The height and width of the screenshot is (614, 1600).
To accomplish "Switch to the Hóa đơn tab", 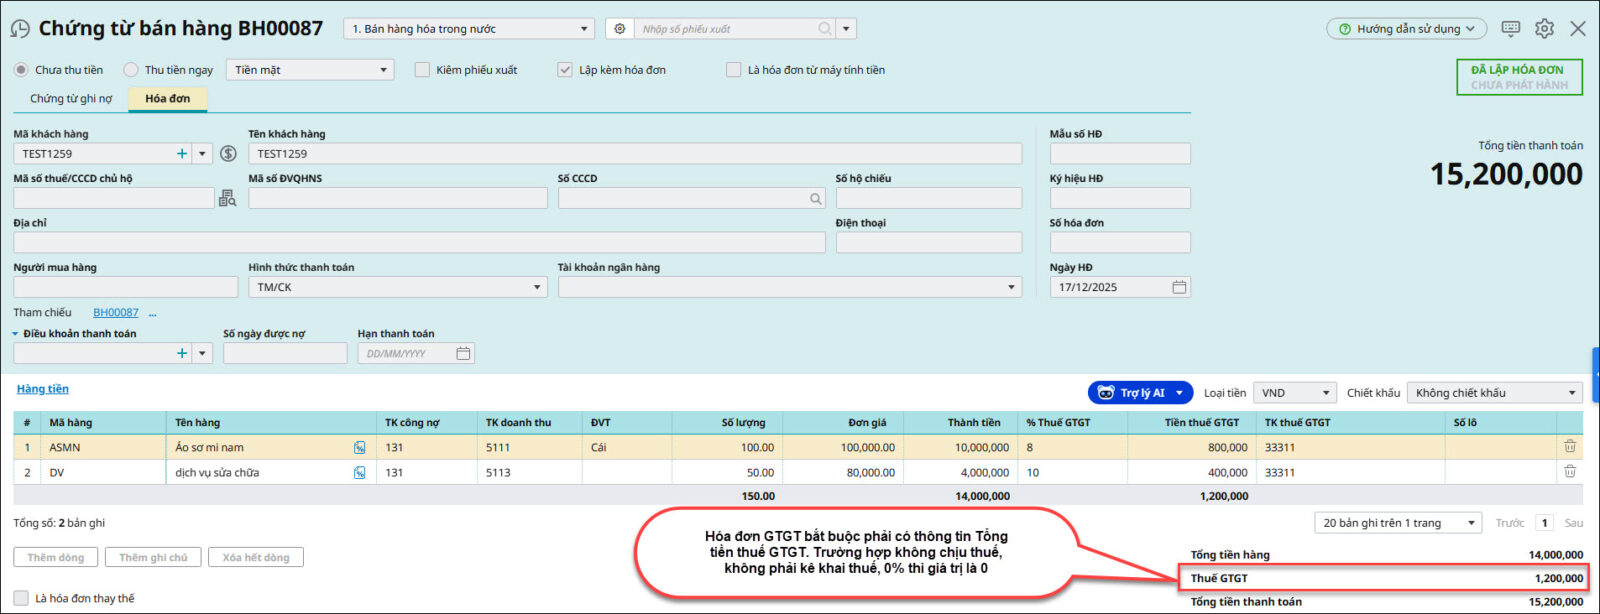I will point(167,99).
